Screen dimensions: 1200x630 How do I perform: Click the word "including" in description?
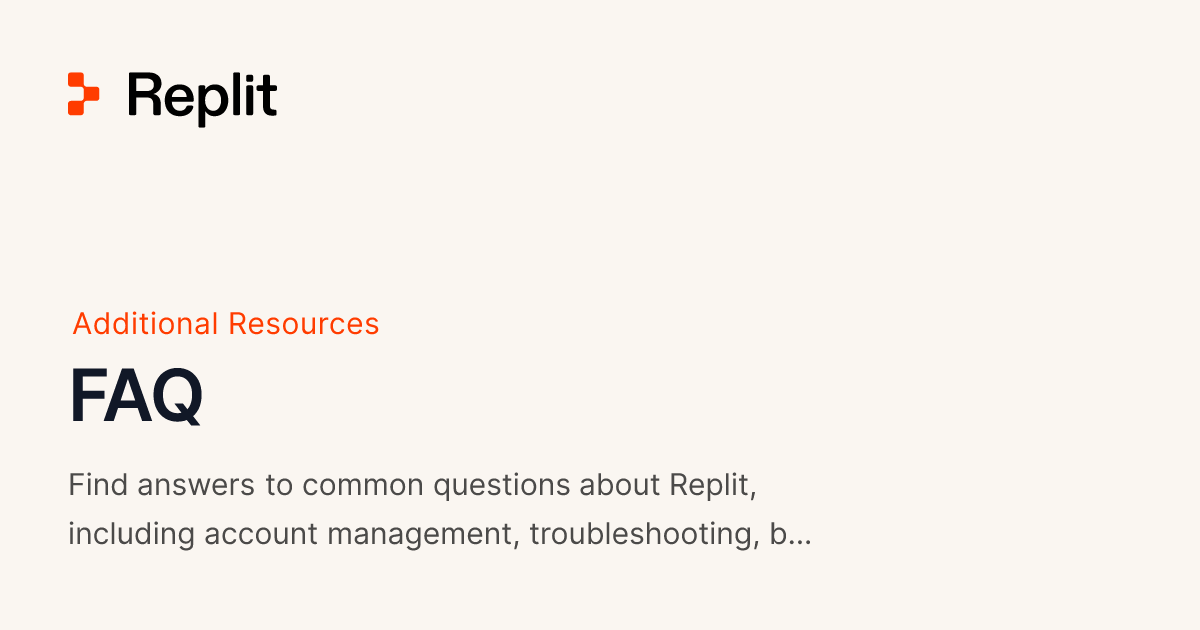click(x=131, y=534)
